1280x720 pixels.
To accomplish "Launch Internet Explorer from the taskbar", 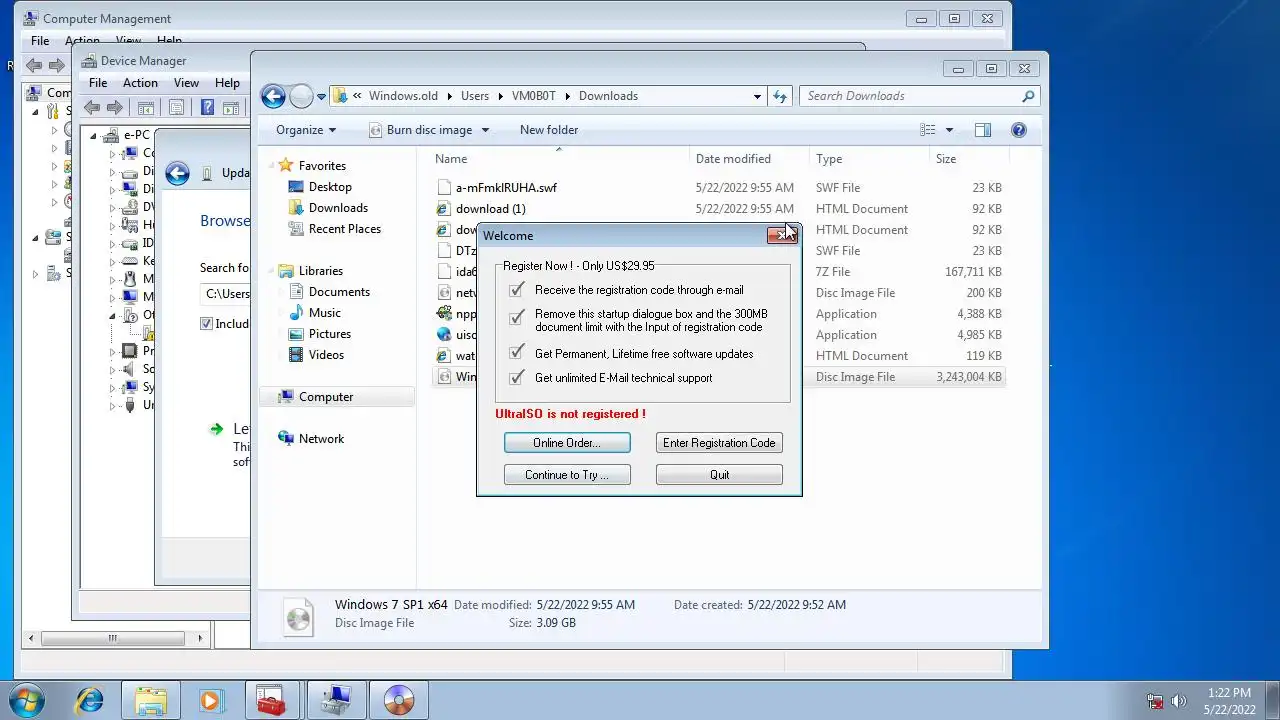I will (x=89, y=700).
